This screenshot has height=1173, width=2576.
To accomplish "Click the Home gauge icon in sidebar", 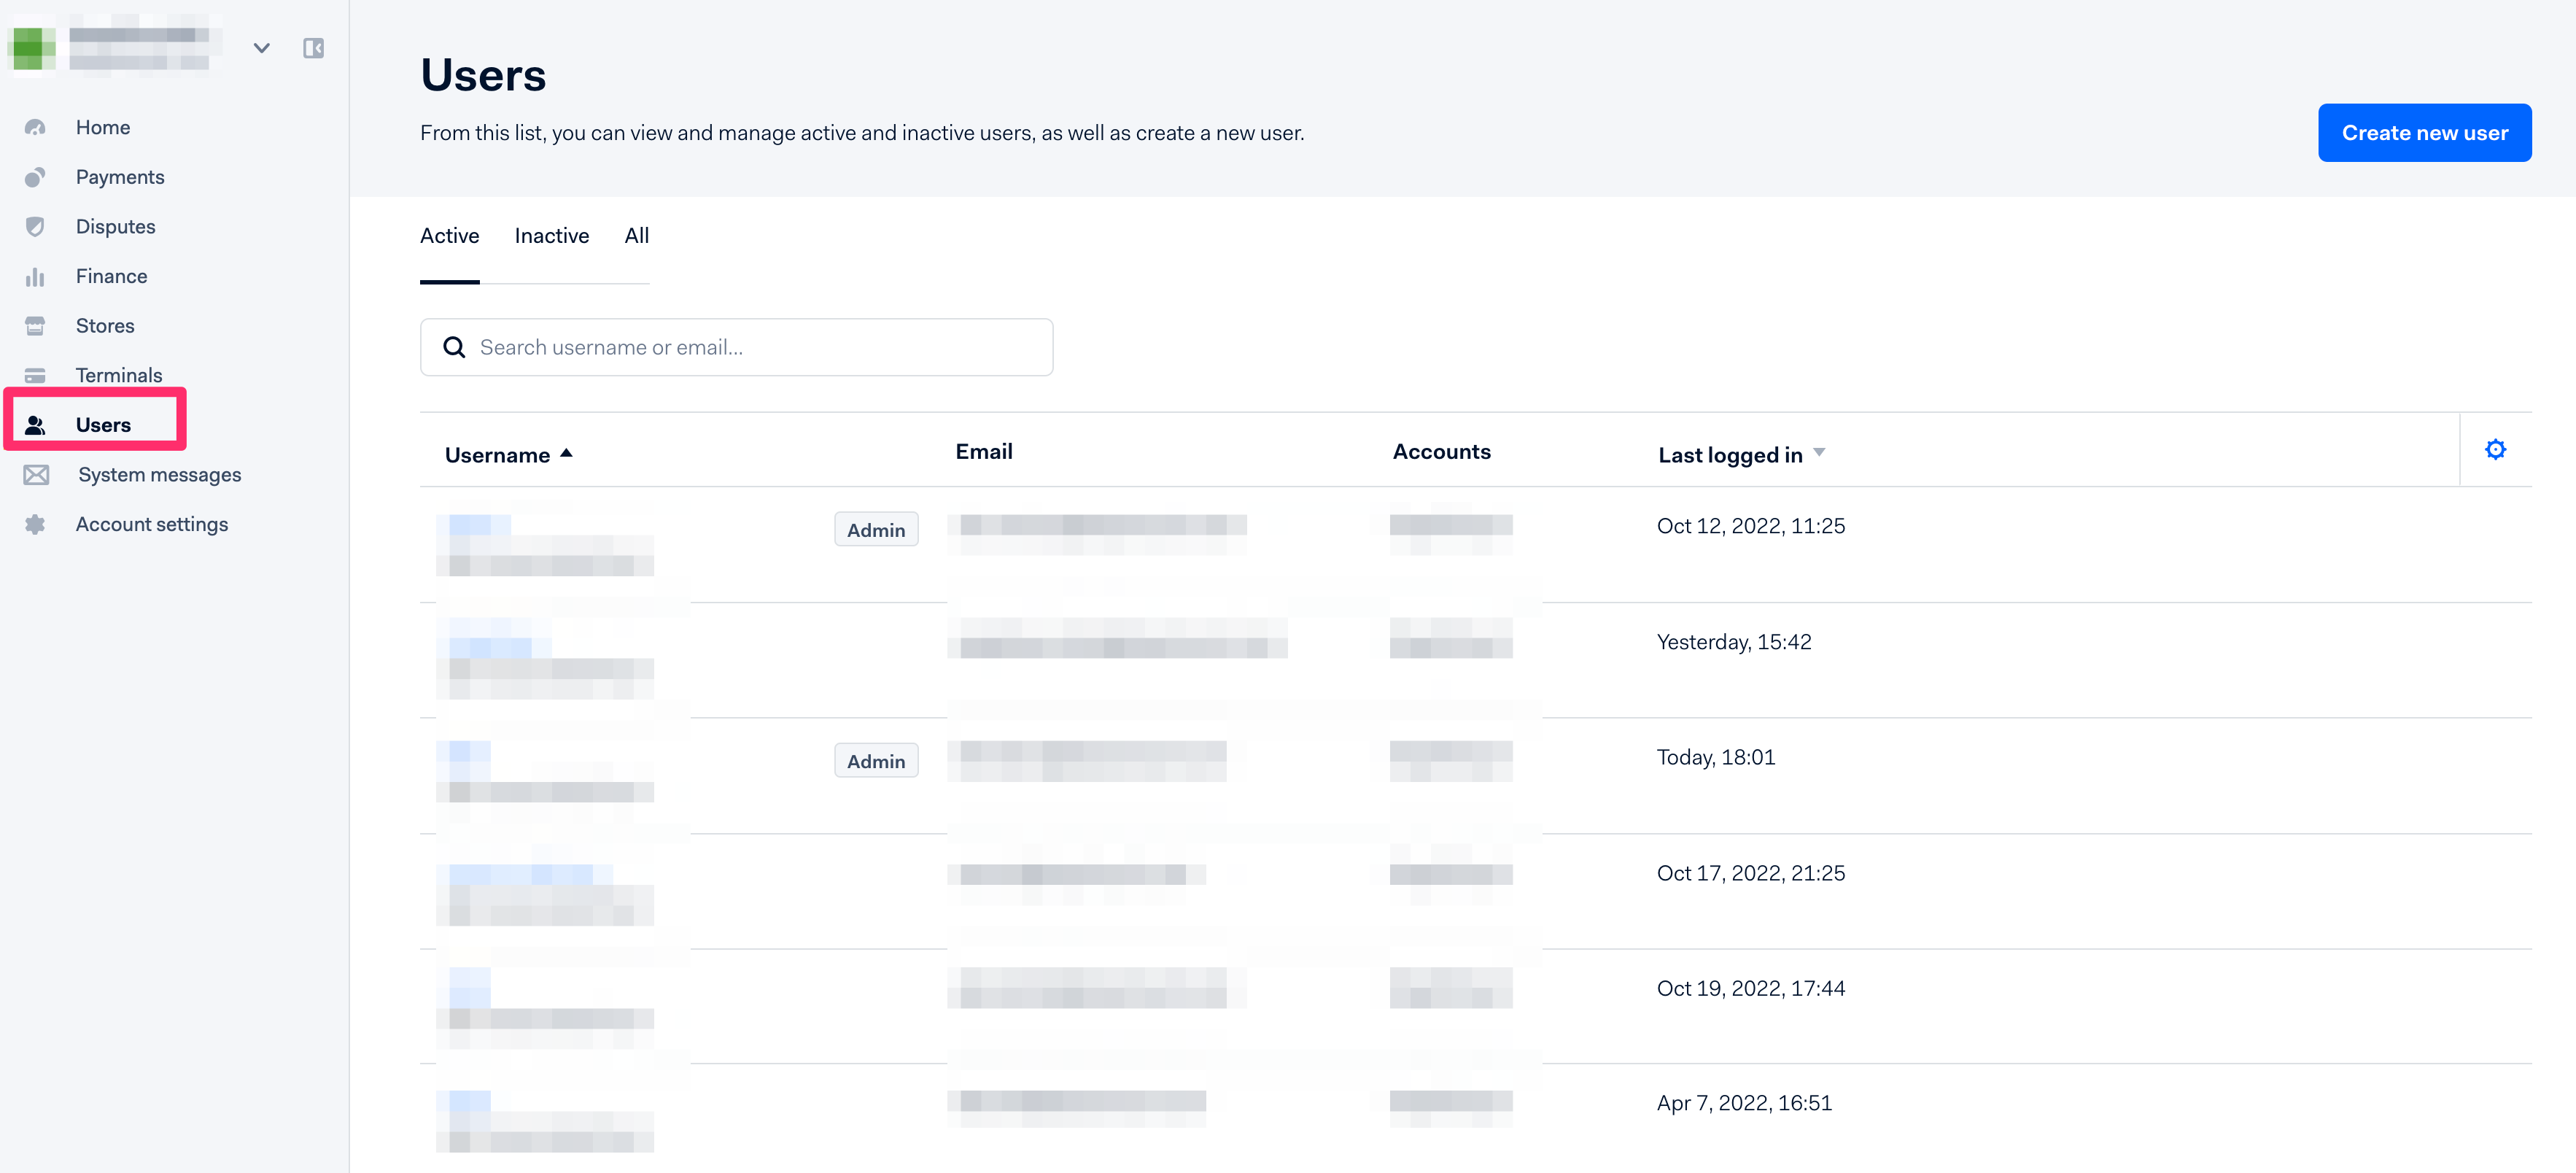I will (35, 127).
